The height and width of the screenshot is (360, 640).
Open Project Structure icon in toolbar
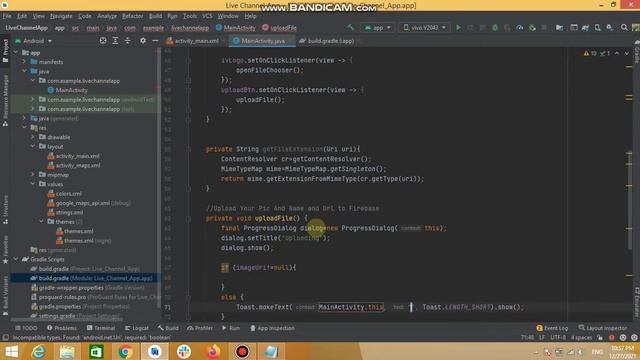tap(559, 27)
